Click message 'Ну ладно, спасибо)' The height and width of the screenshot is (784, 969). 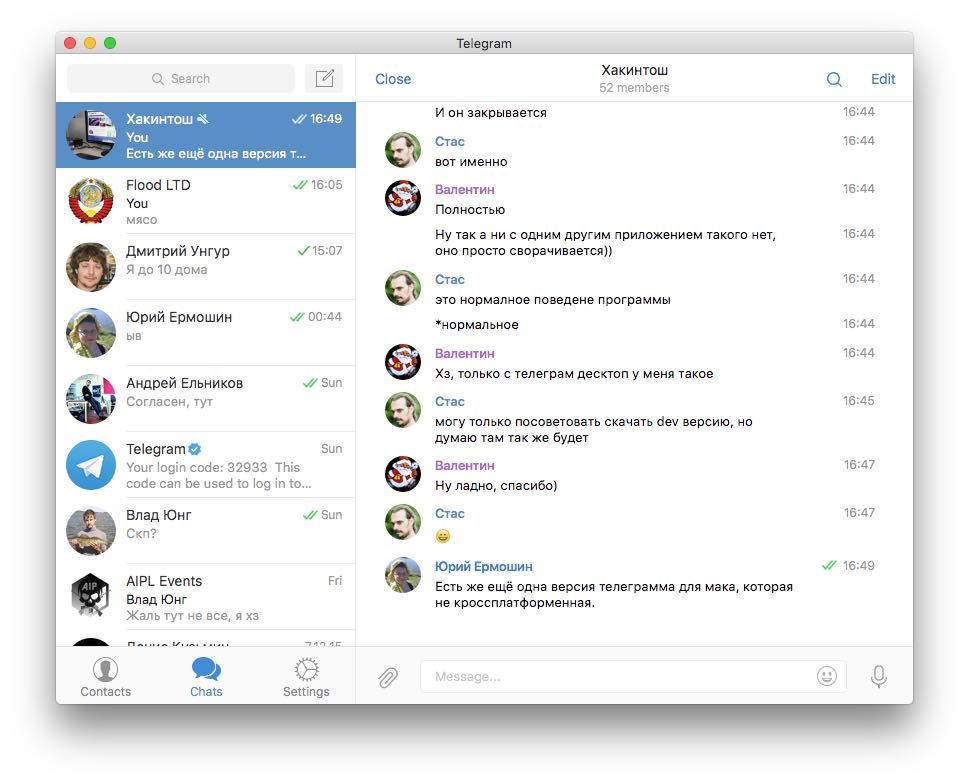(496, 486)
